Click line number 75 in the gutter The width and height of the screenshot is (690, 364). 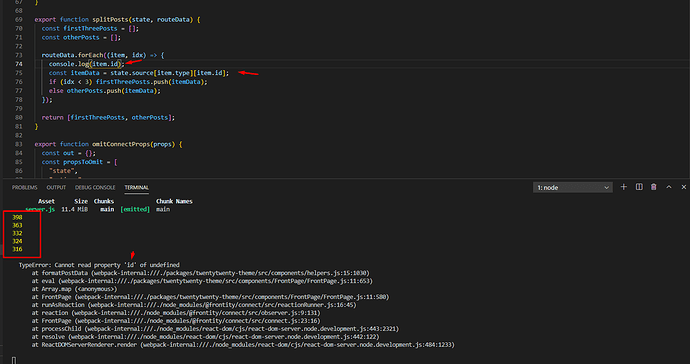coord(18,73)
